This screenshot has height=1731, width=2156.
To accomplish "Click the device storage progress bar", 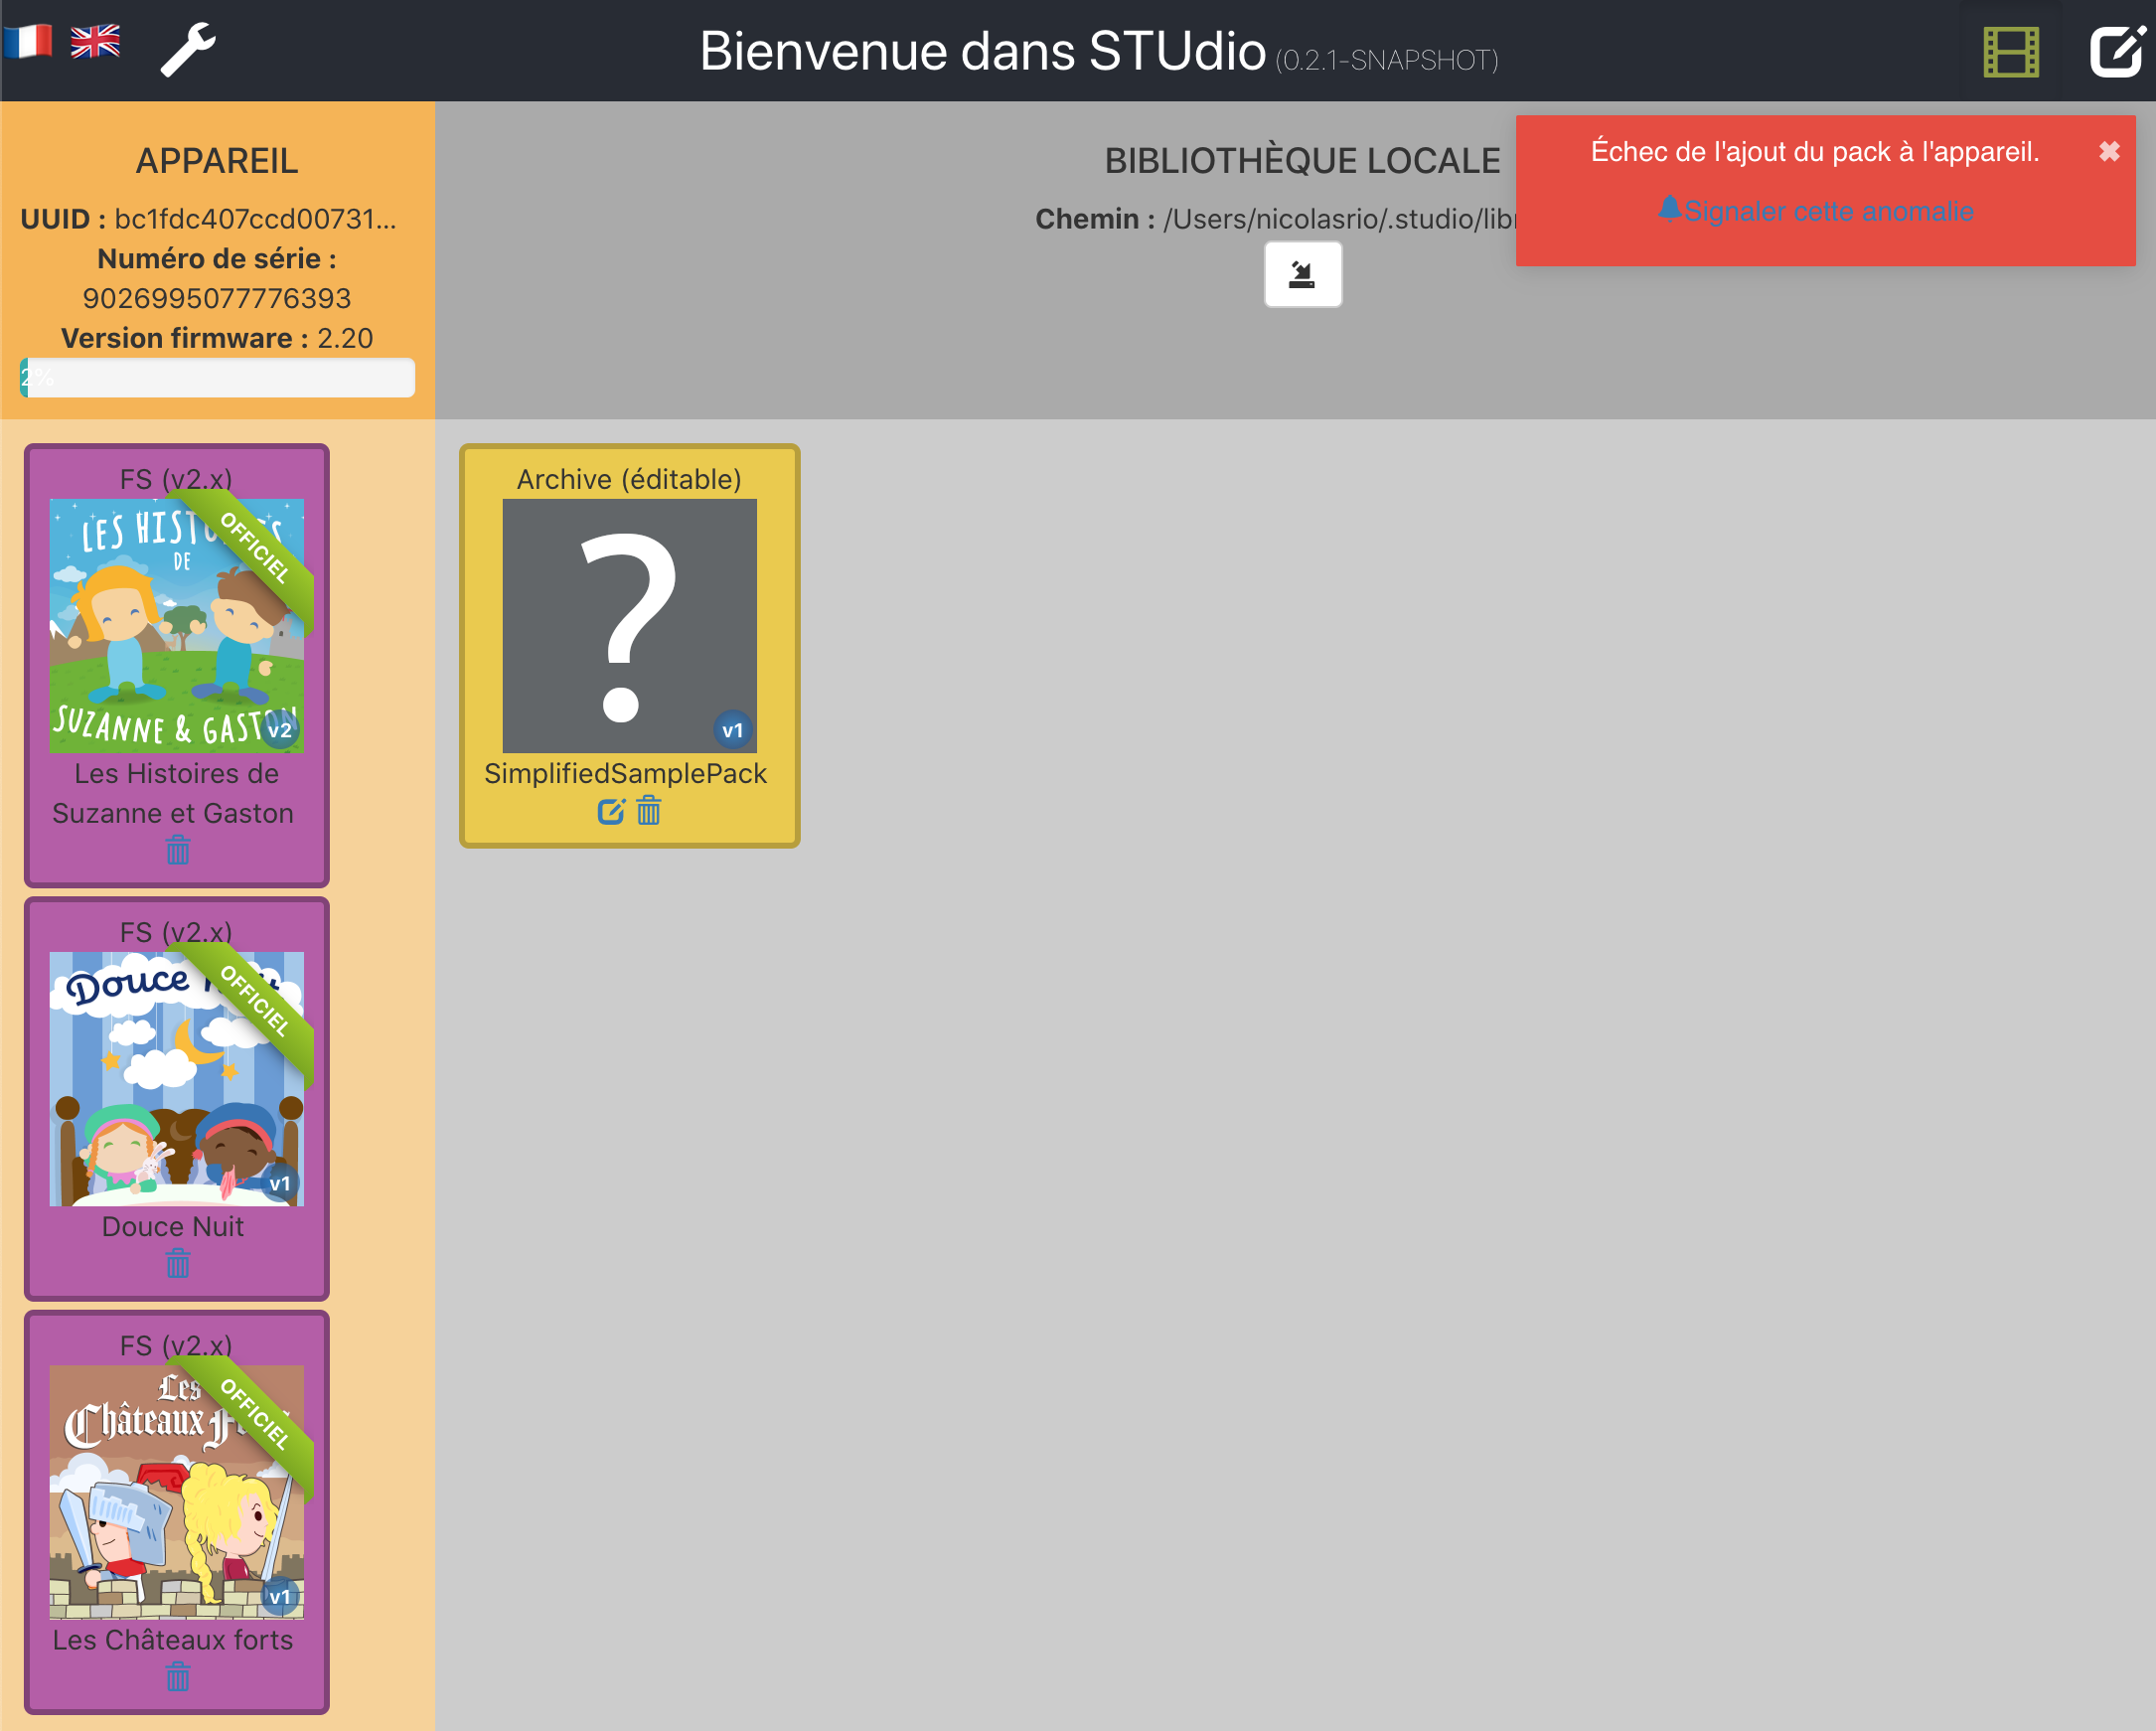I will [216, 378].
